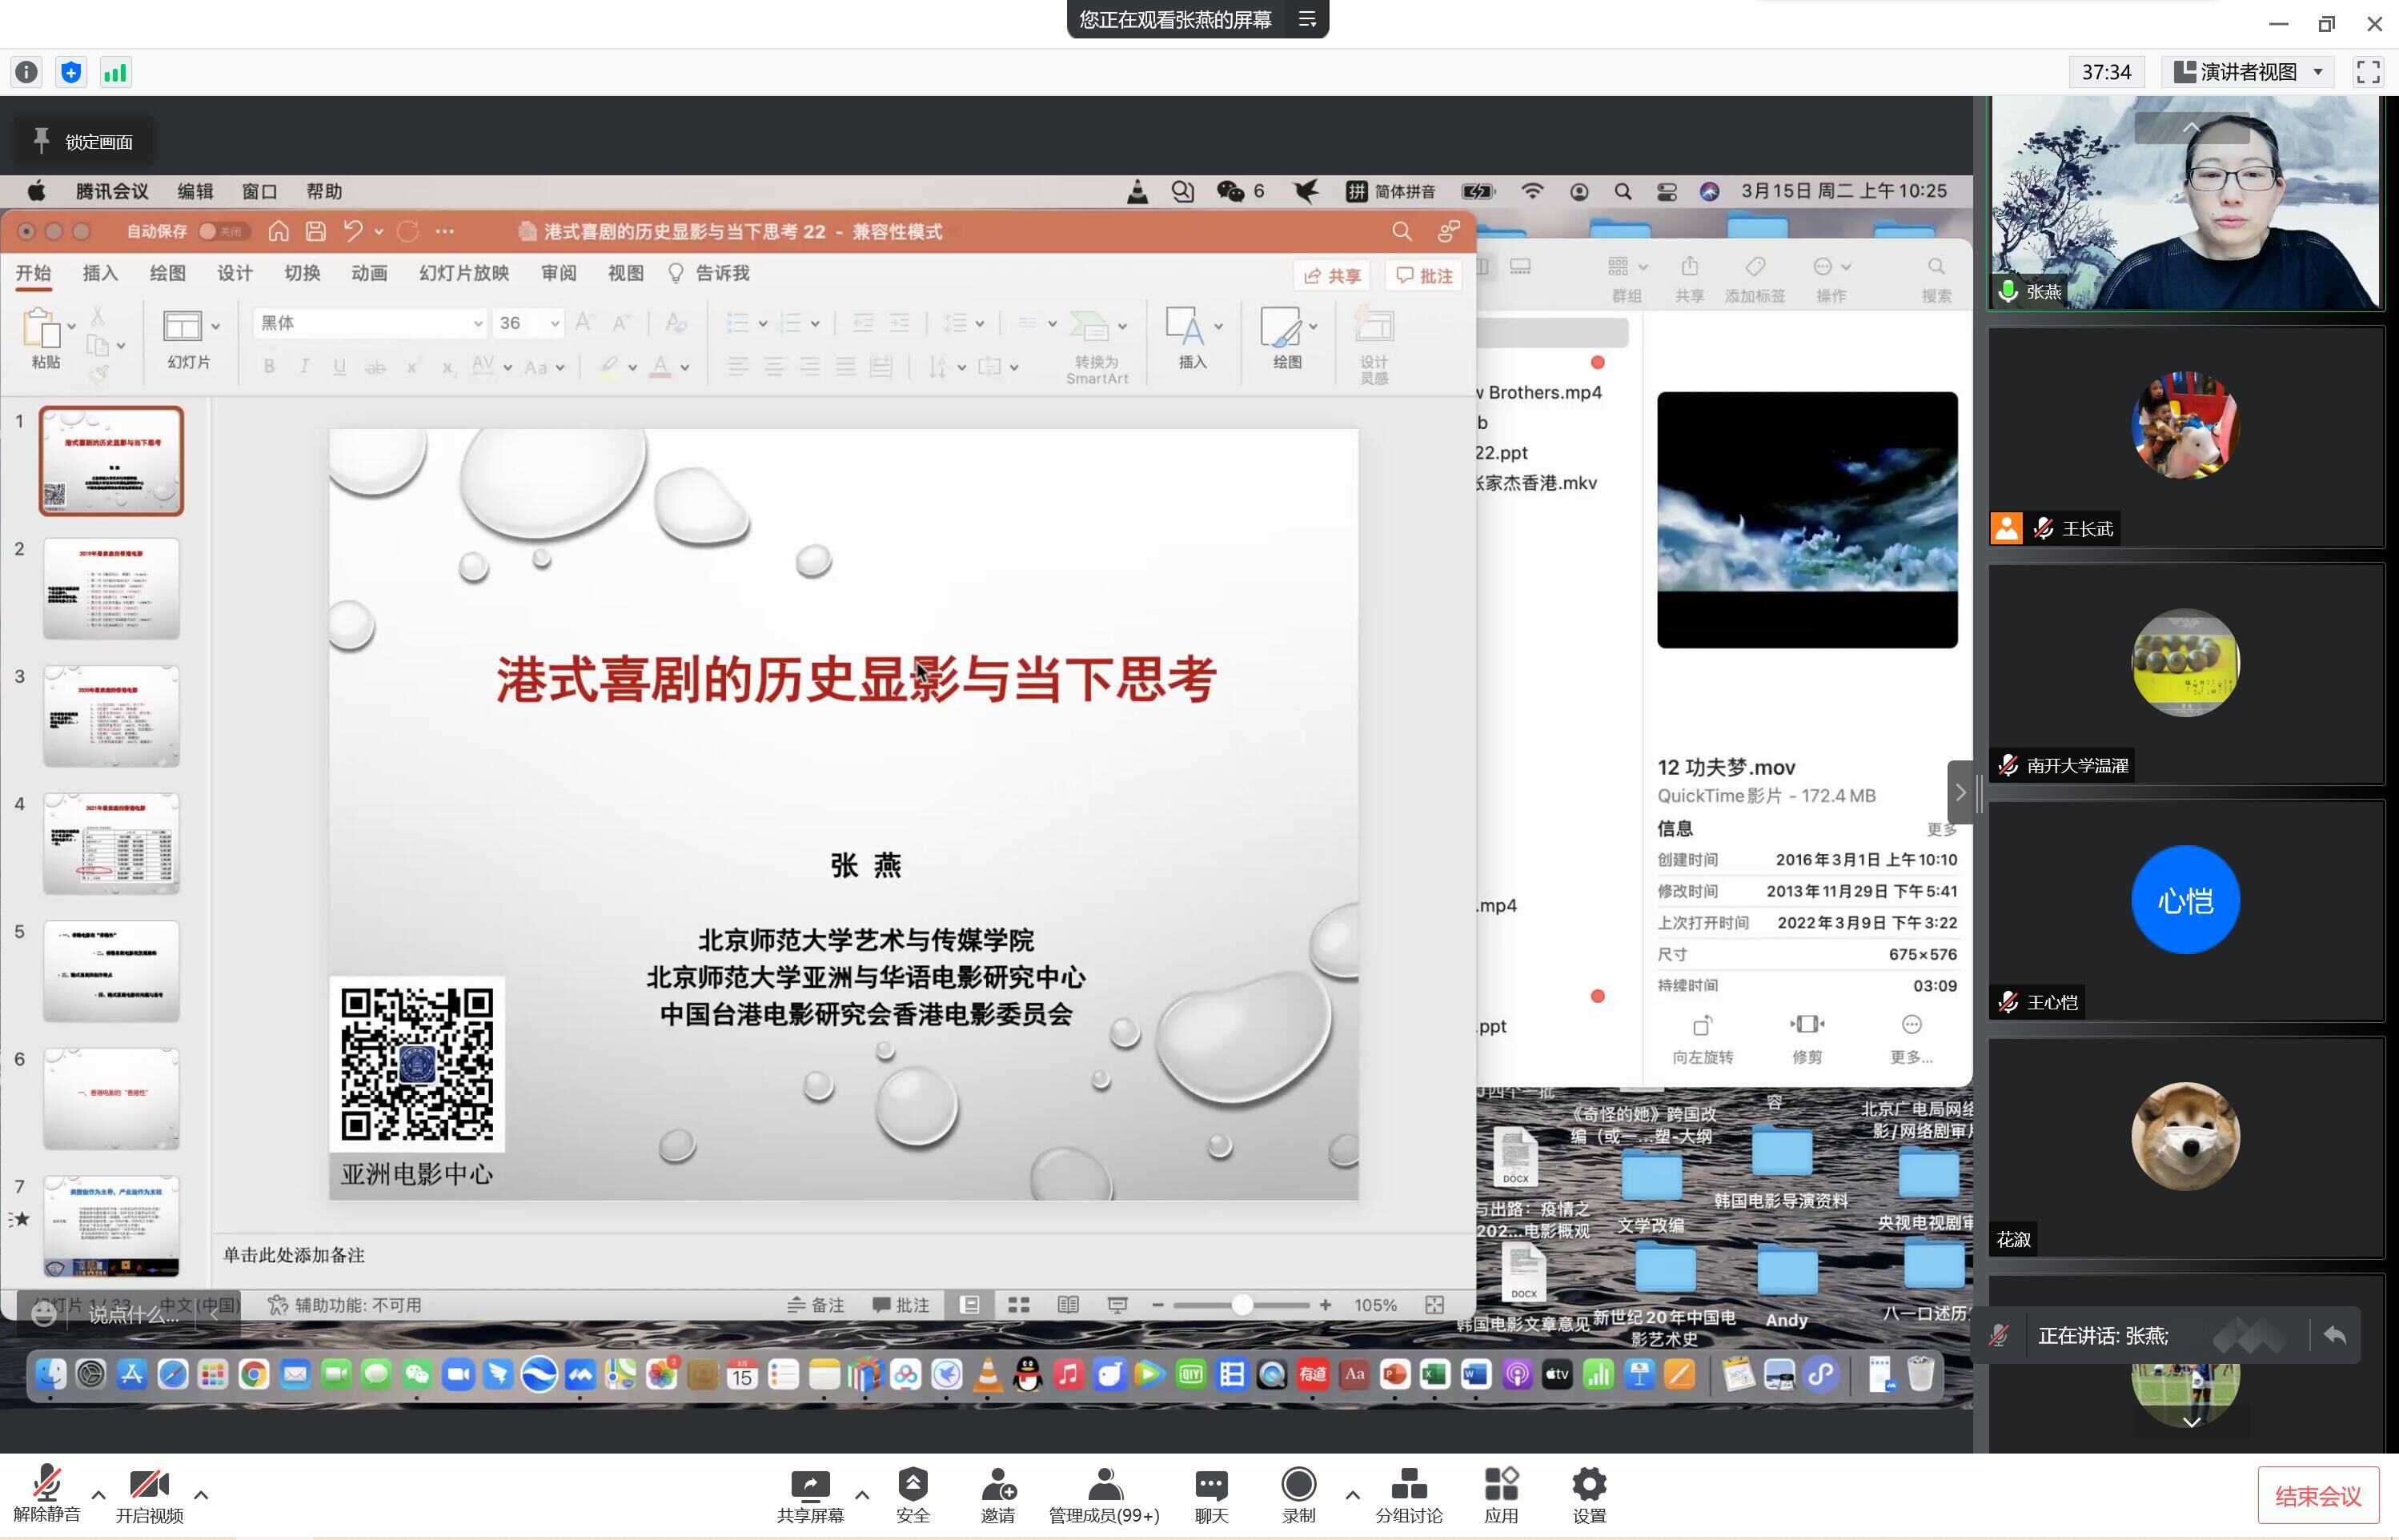The width and height of the screenshot is (2399, 1540).
Task: Toggle the pin screen (锁定画面) option
Action: point(84,142)
